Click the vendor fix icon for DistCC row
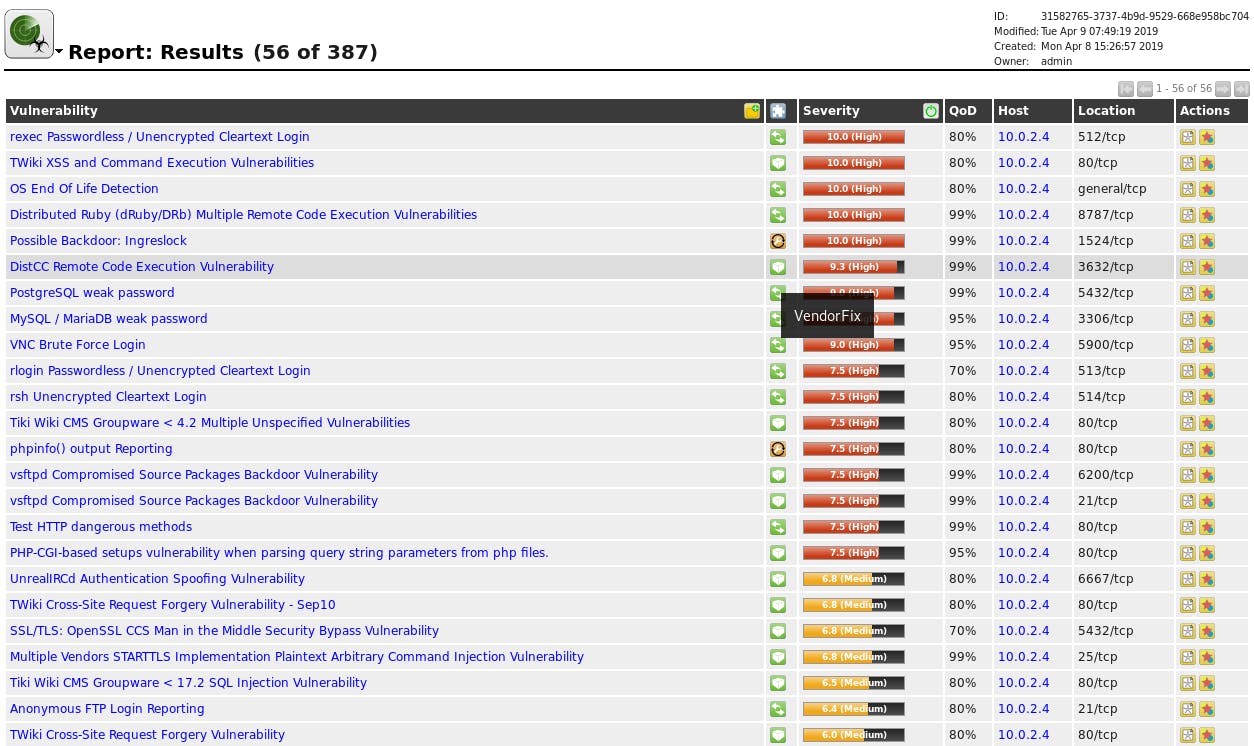Viewport: 1254px width, 746px height. pyautogui.click(x=777, y=267)
